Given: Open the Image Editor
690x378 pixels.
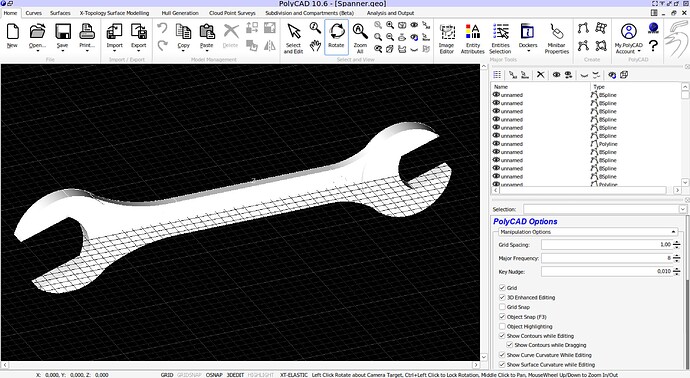Looking at the screenshot, I should pos(447,39).
